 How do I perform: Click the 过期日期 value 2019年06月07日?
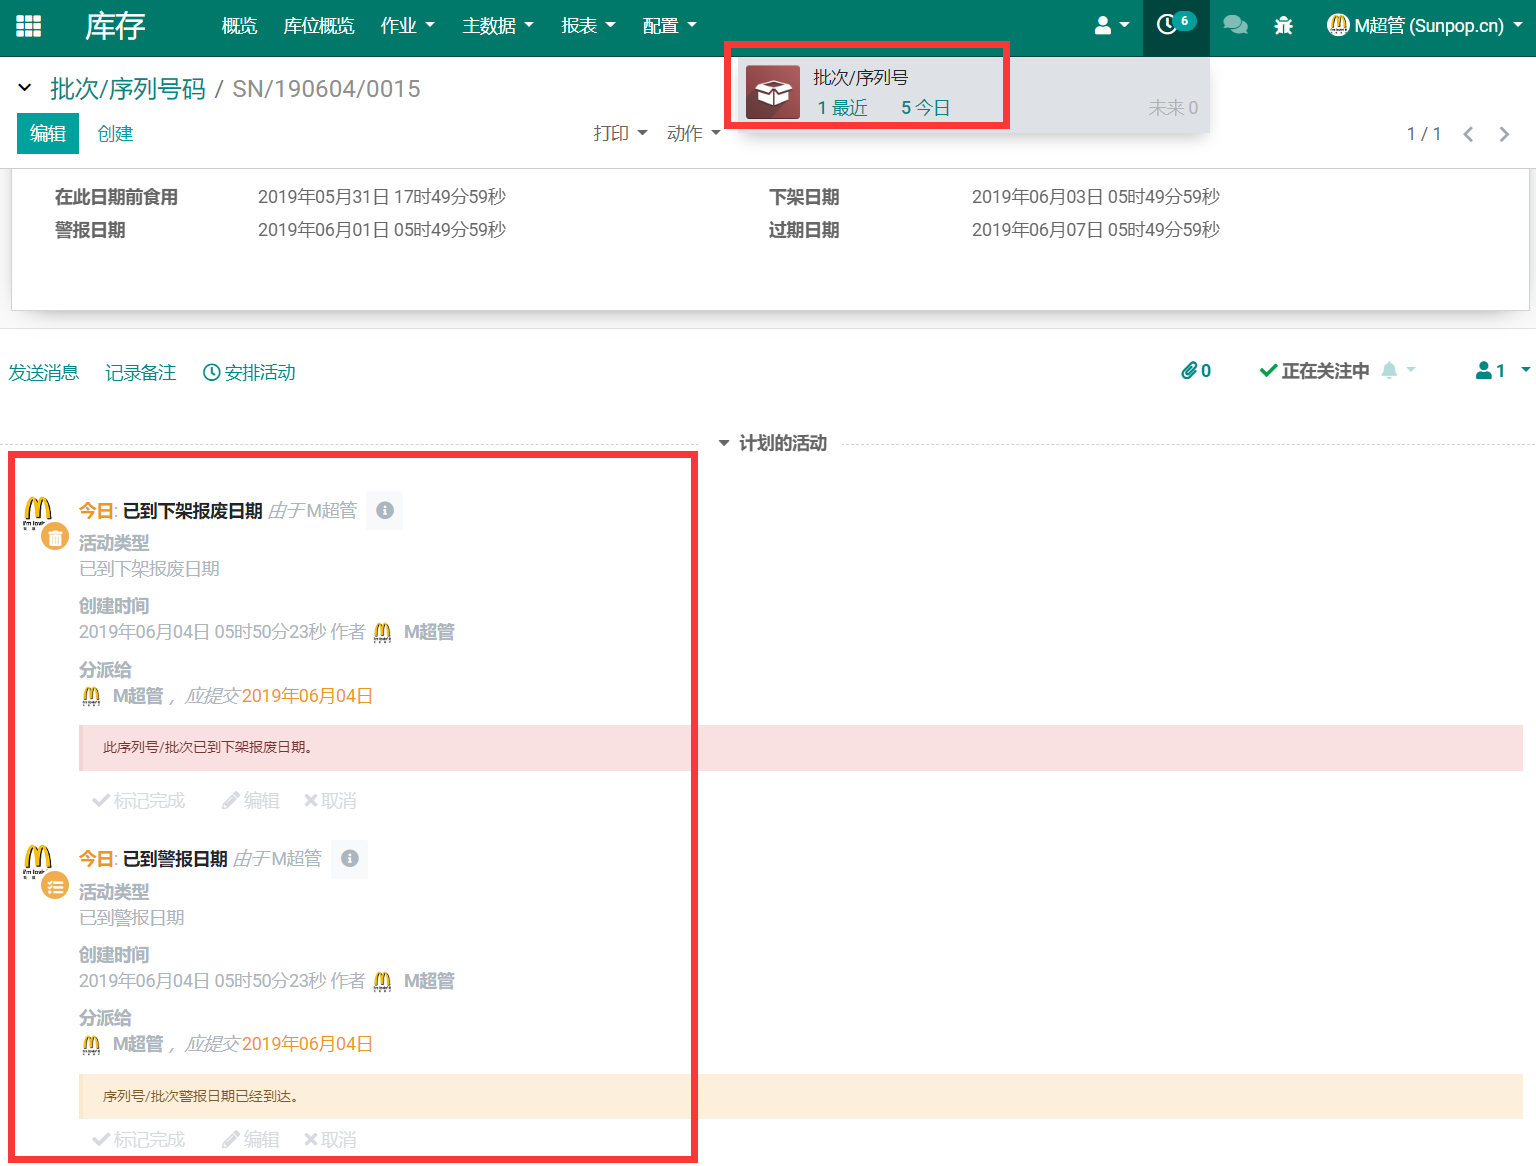pyautogui.click(x=1096, y=230)
